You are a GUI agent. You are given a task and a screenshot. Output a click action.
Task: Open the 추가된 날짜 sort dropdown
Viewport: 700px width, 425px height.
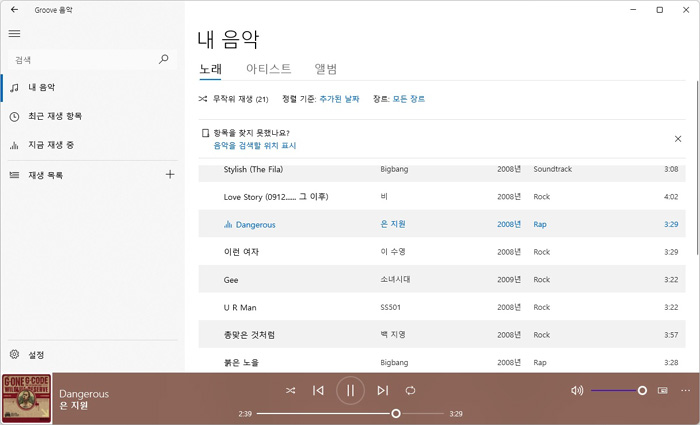click(339, 99)
